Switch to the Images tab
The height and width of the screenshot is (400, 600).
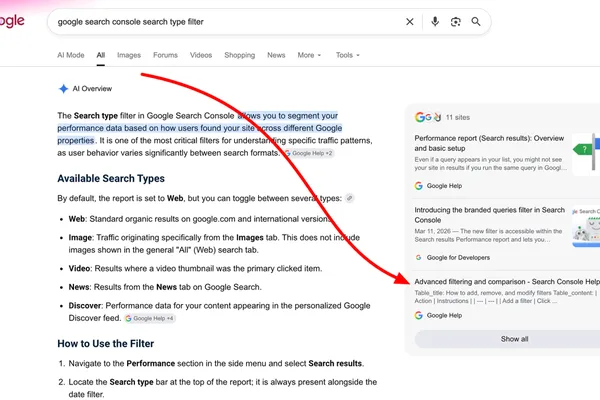point(129,55)
